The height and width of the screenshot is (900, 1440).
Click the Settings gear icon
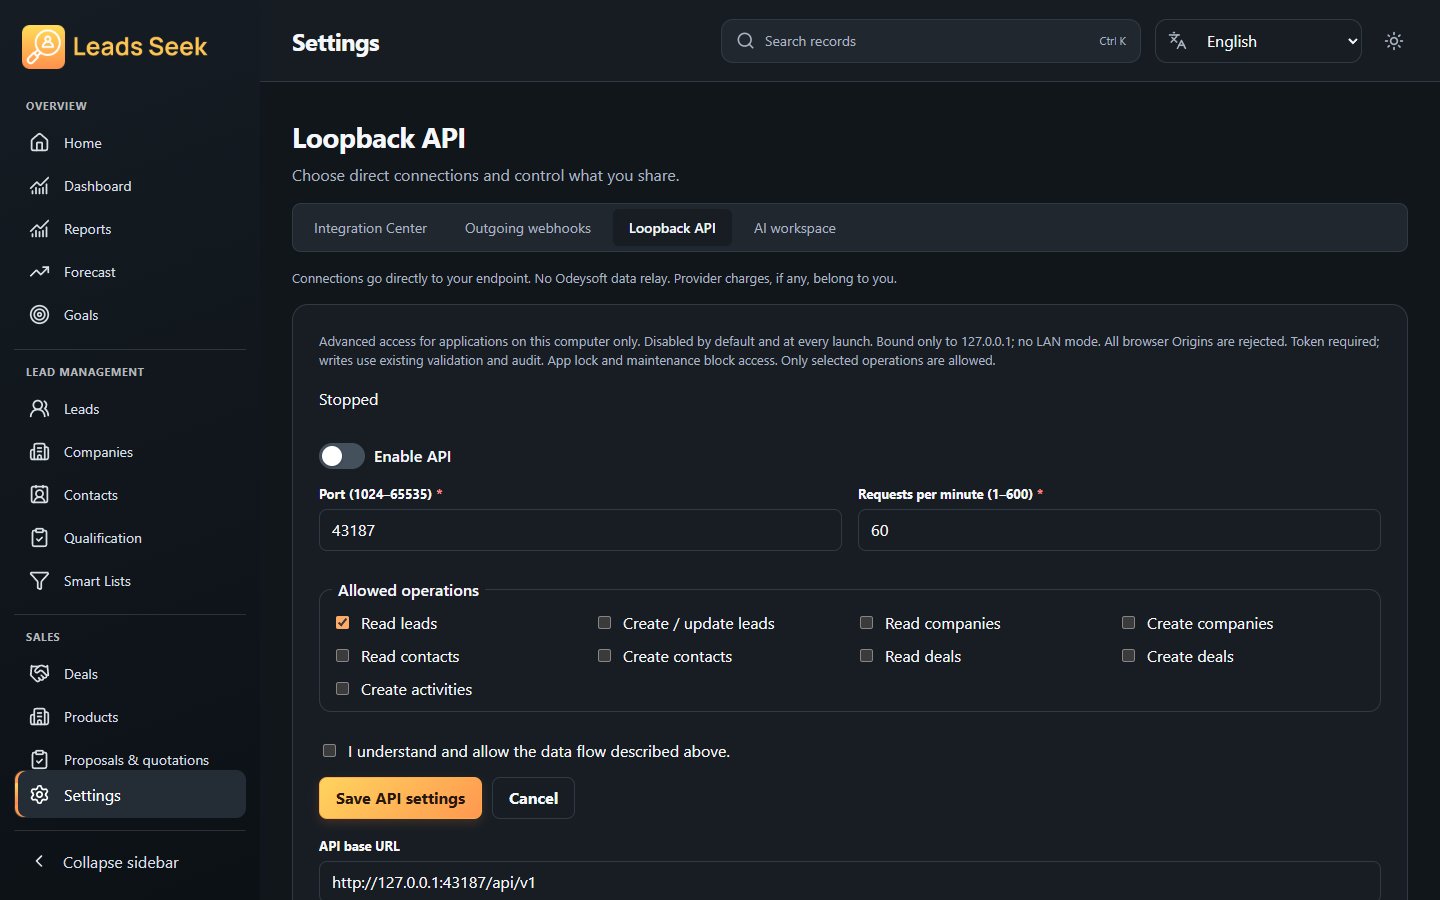tap(39, 795)
